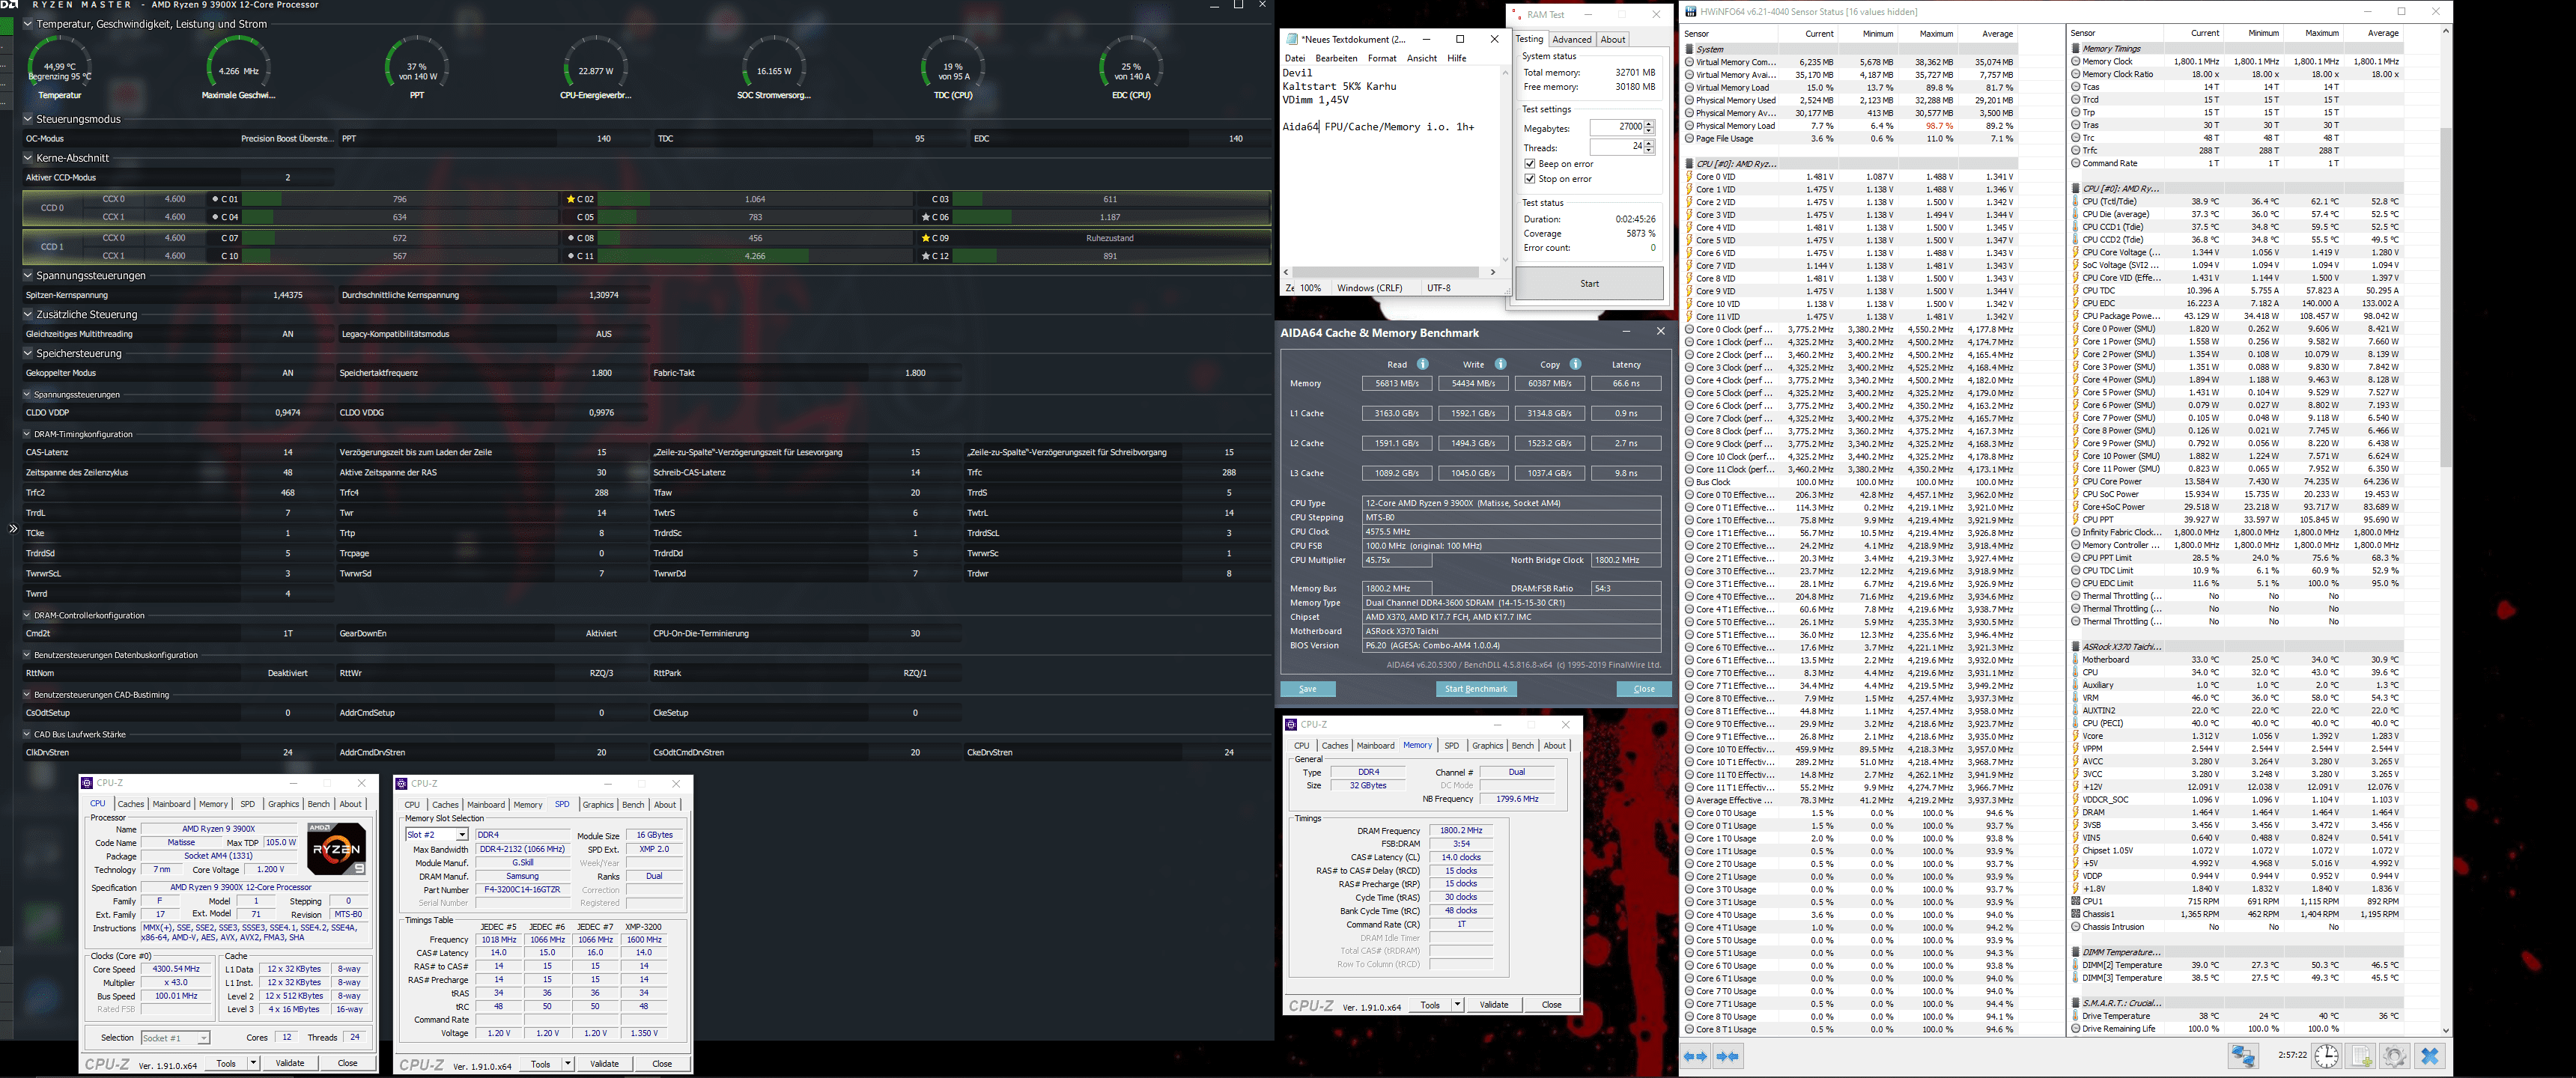The height and width of the screenshot is (1078, 2576).
Task: Open HWiNFO network monitors icon
Action: (2243, 1056)
